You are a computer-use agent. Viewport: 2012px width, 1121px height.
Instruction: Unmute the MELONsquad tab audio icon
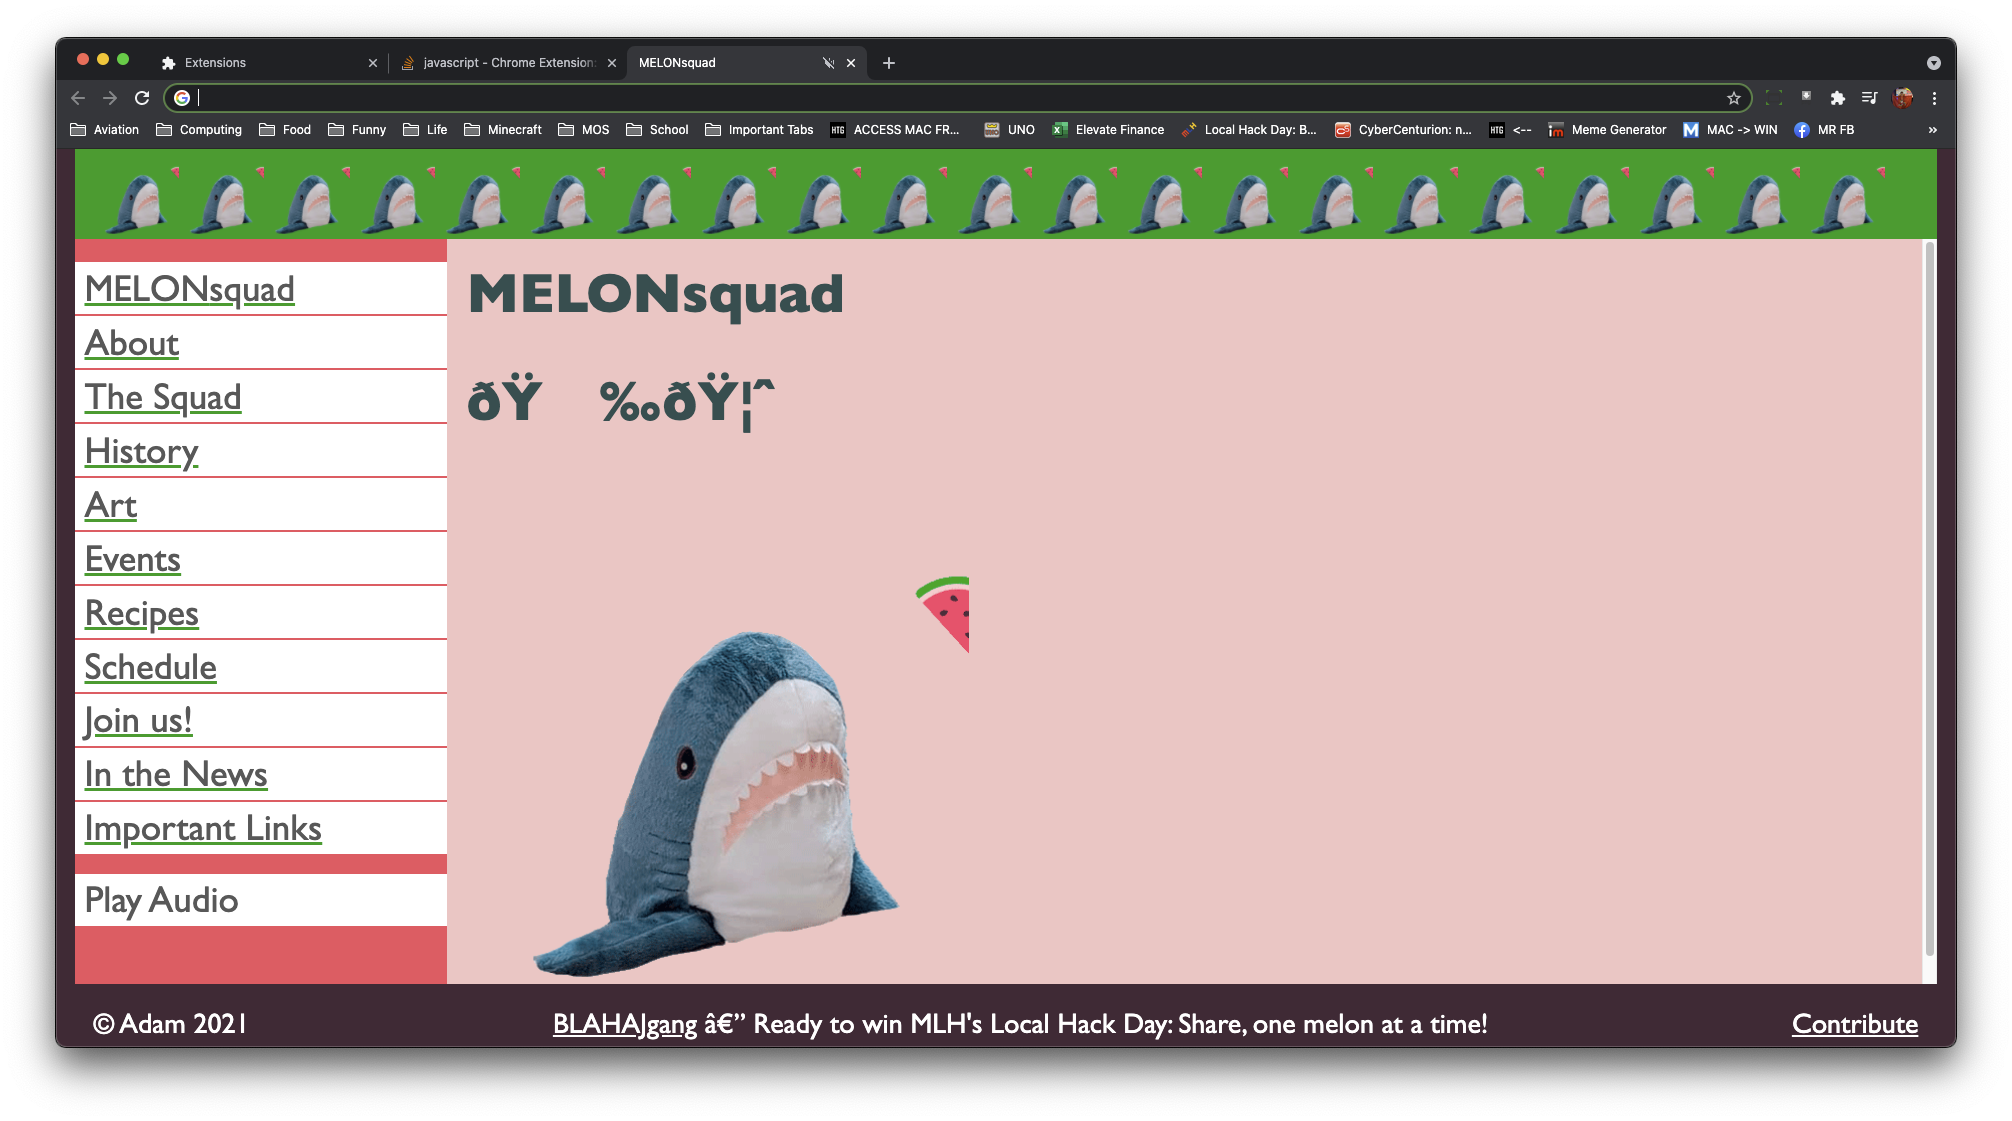click(x=828, y=63)
